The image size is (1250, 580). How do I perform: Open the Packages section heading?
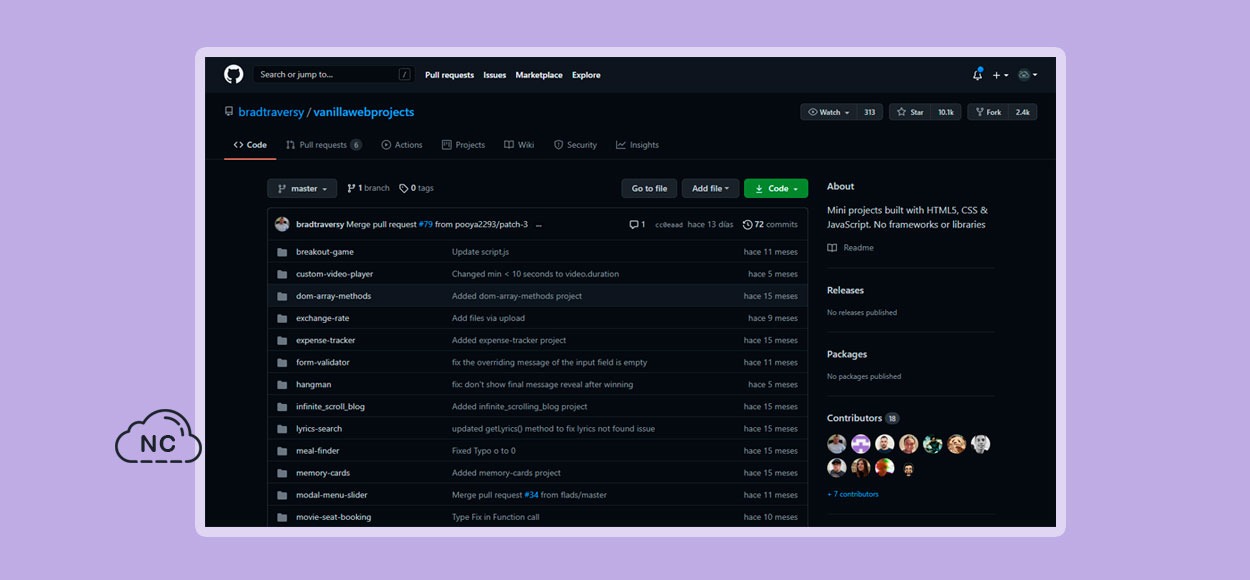847,354
